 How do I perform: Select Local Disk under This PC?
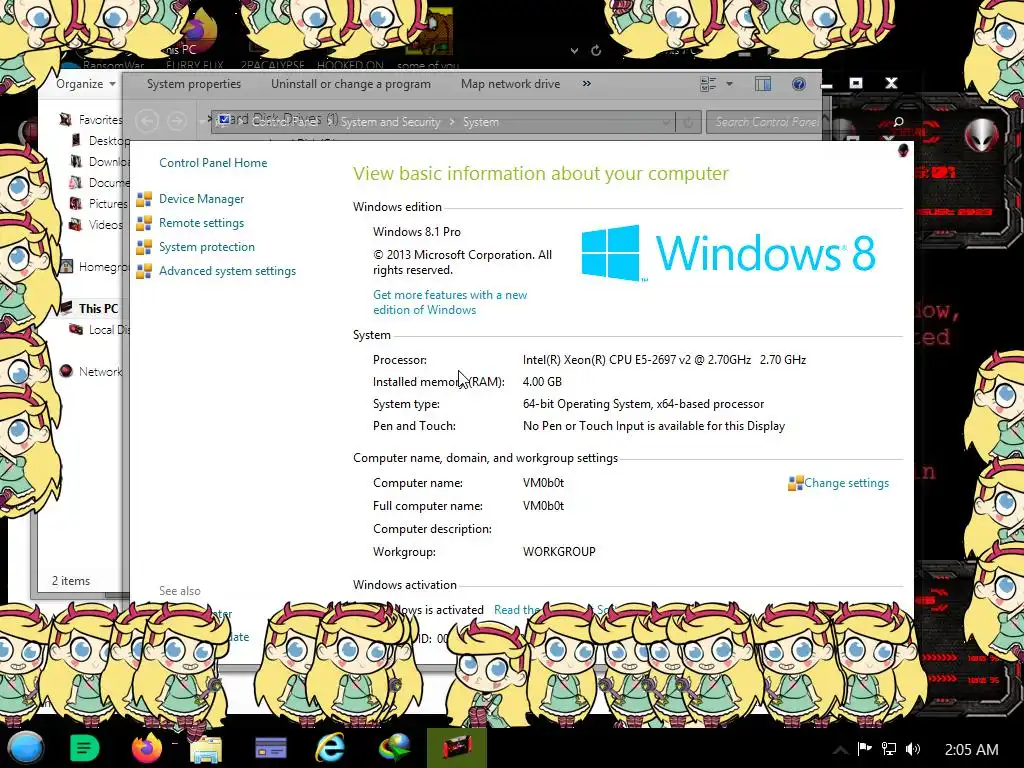(x=108, y=330)
